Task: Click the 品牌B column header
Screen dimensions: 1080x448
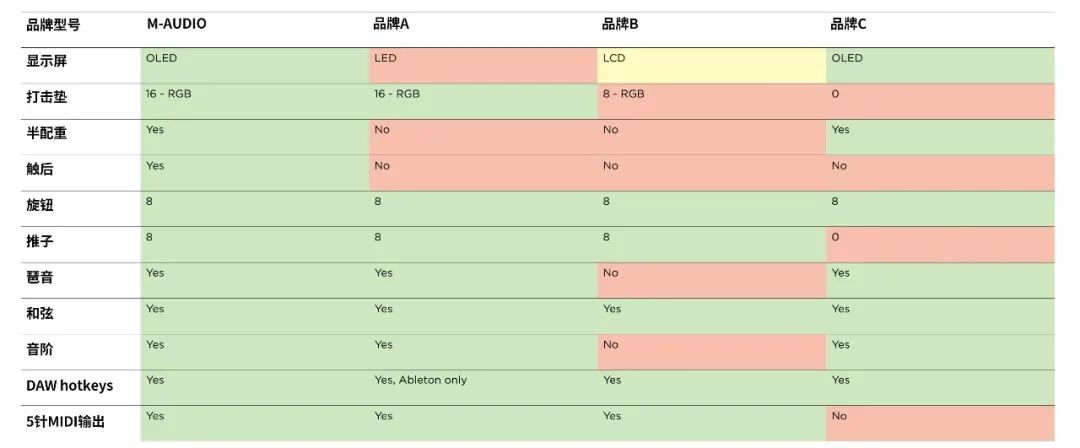Action: pyautogui.click(x=620, y=24)
